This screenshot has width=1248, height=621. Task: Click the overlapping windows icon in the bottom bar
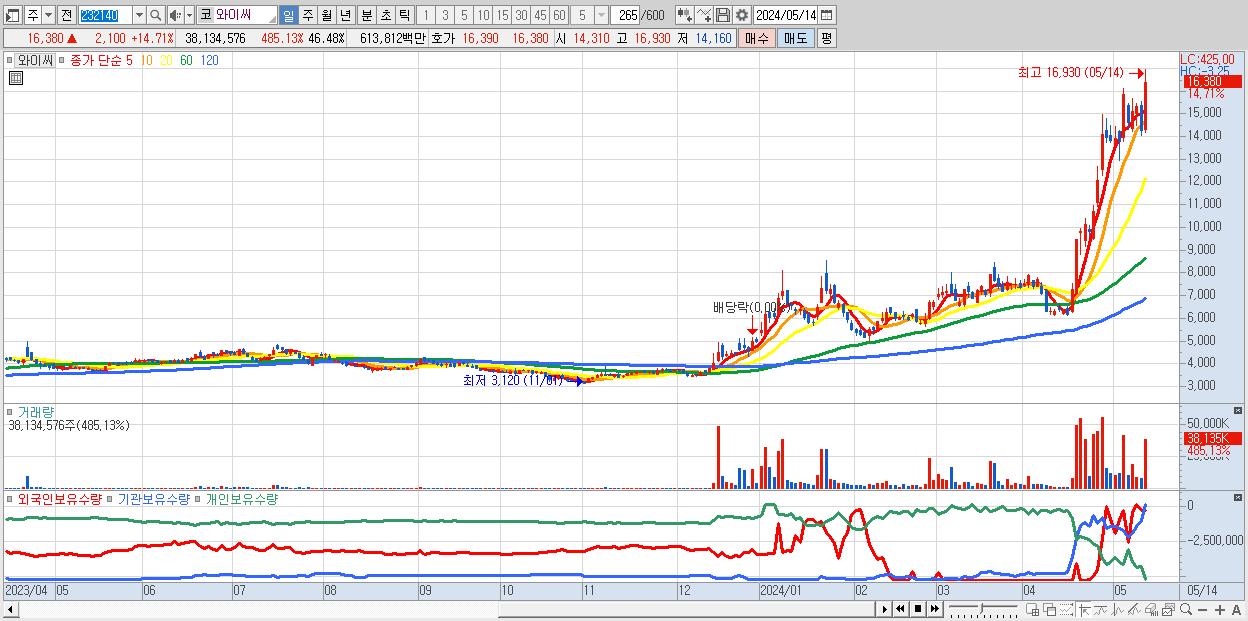[1050, 609]
